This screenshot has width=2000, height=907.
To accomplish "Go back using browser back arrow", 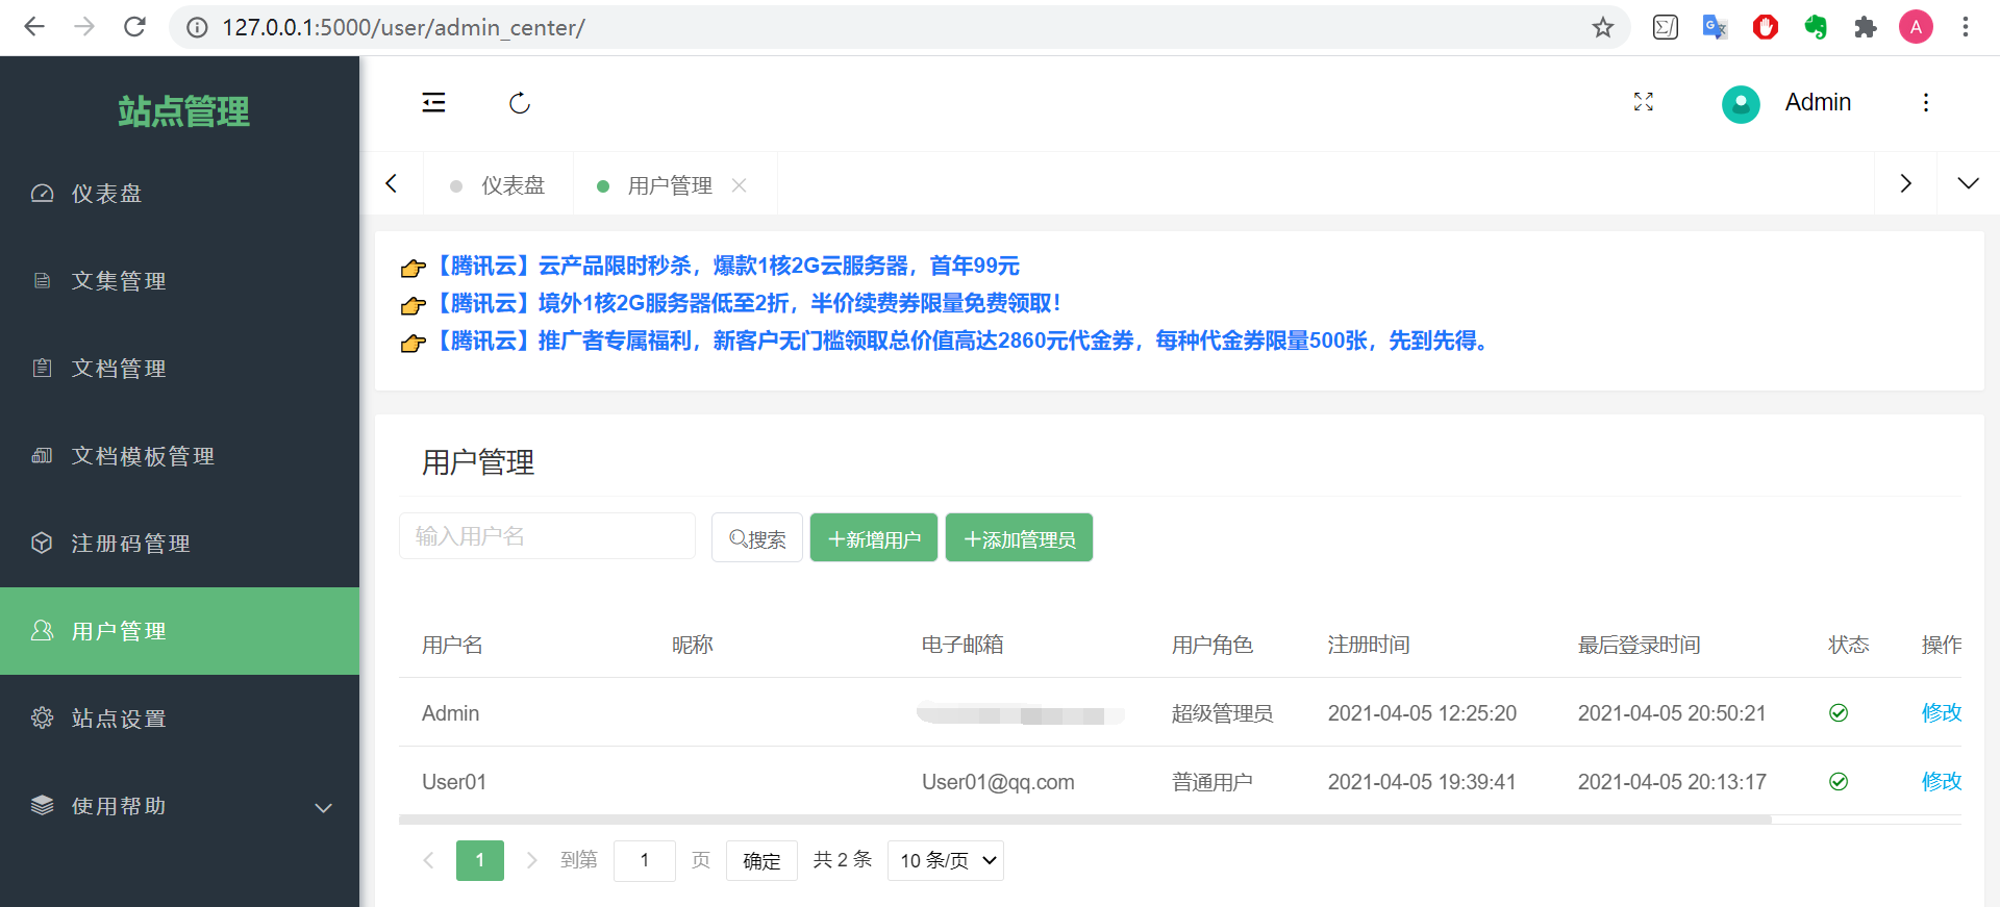I will 34,27.
